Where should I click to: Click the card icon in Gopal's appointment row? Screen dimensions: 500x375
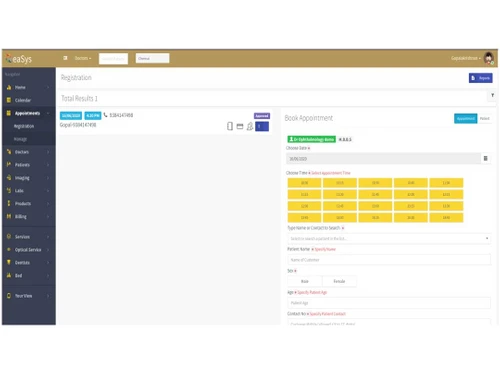coord(240,126)
